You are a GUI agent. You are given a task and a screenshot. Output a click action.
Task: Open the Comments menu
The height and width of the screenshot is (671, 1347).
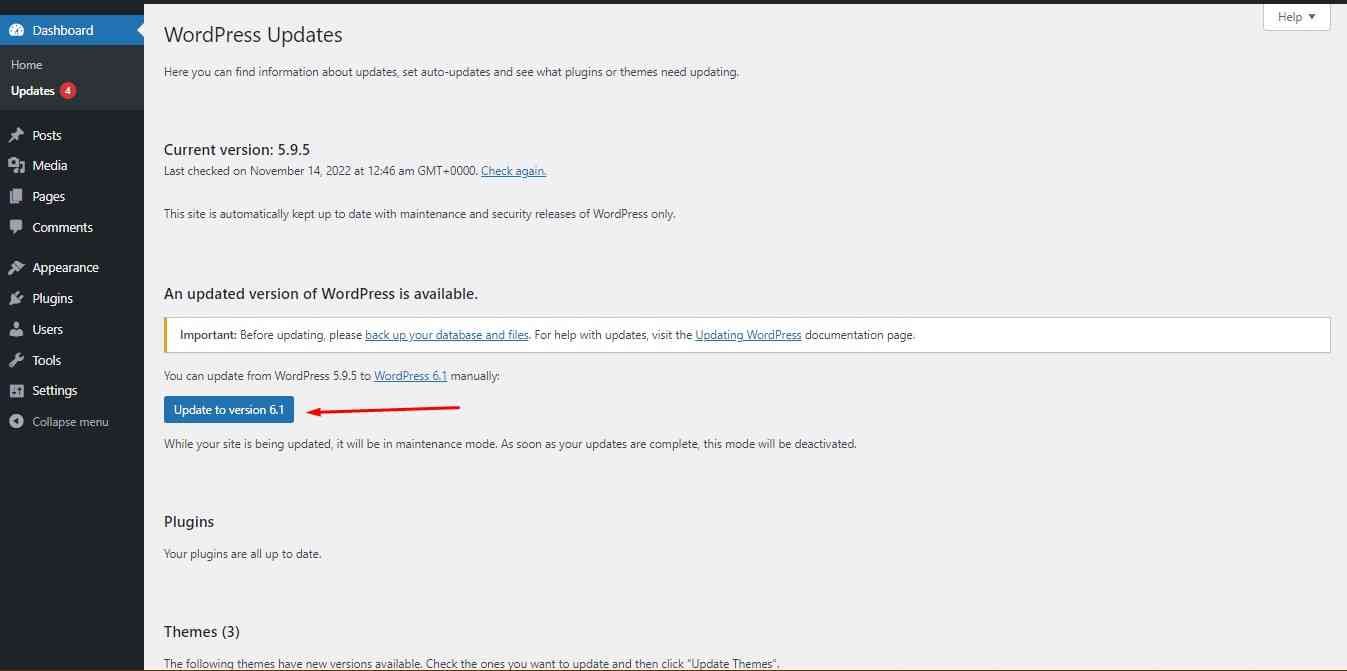[72, 227]
